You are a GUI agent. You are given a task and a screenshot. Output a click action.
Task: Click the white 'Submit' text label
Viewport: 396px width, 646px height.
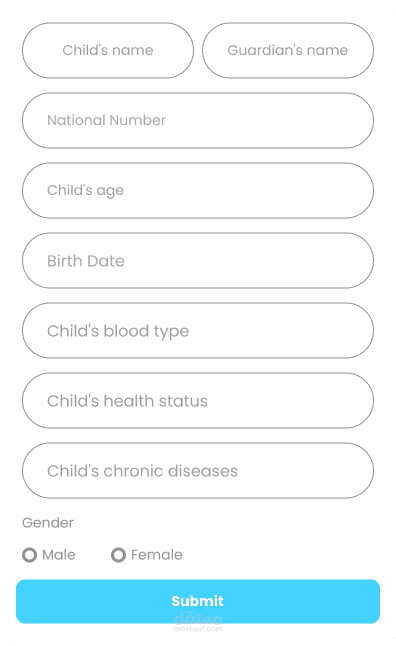click(197, 601)
